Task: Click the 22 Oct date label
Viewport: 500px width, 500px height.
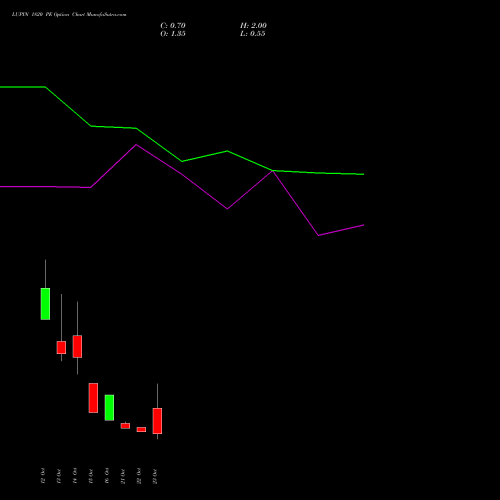Action: (139, 476)
